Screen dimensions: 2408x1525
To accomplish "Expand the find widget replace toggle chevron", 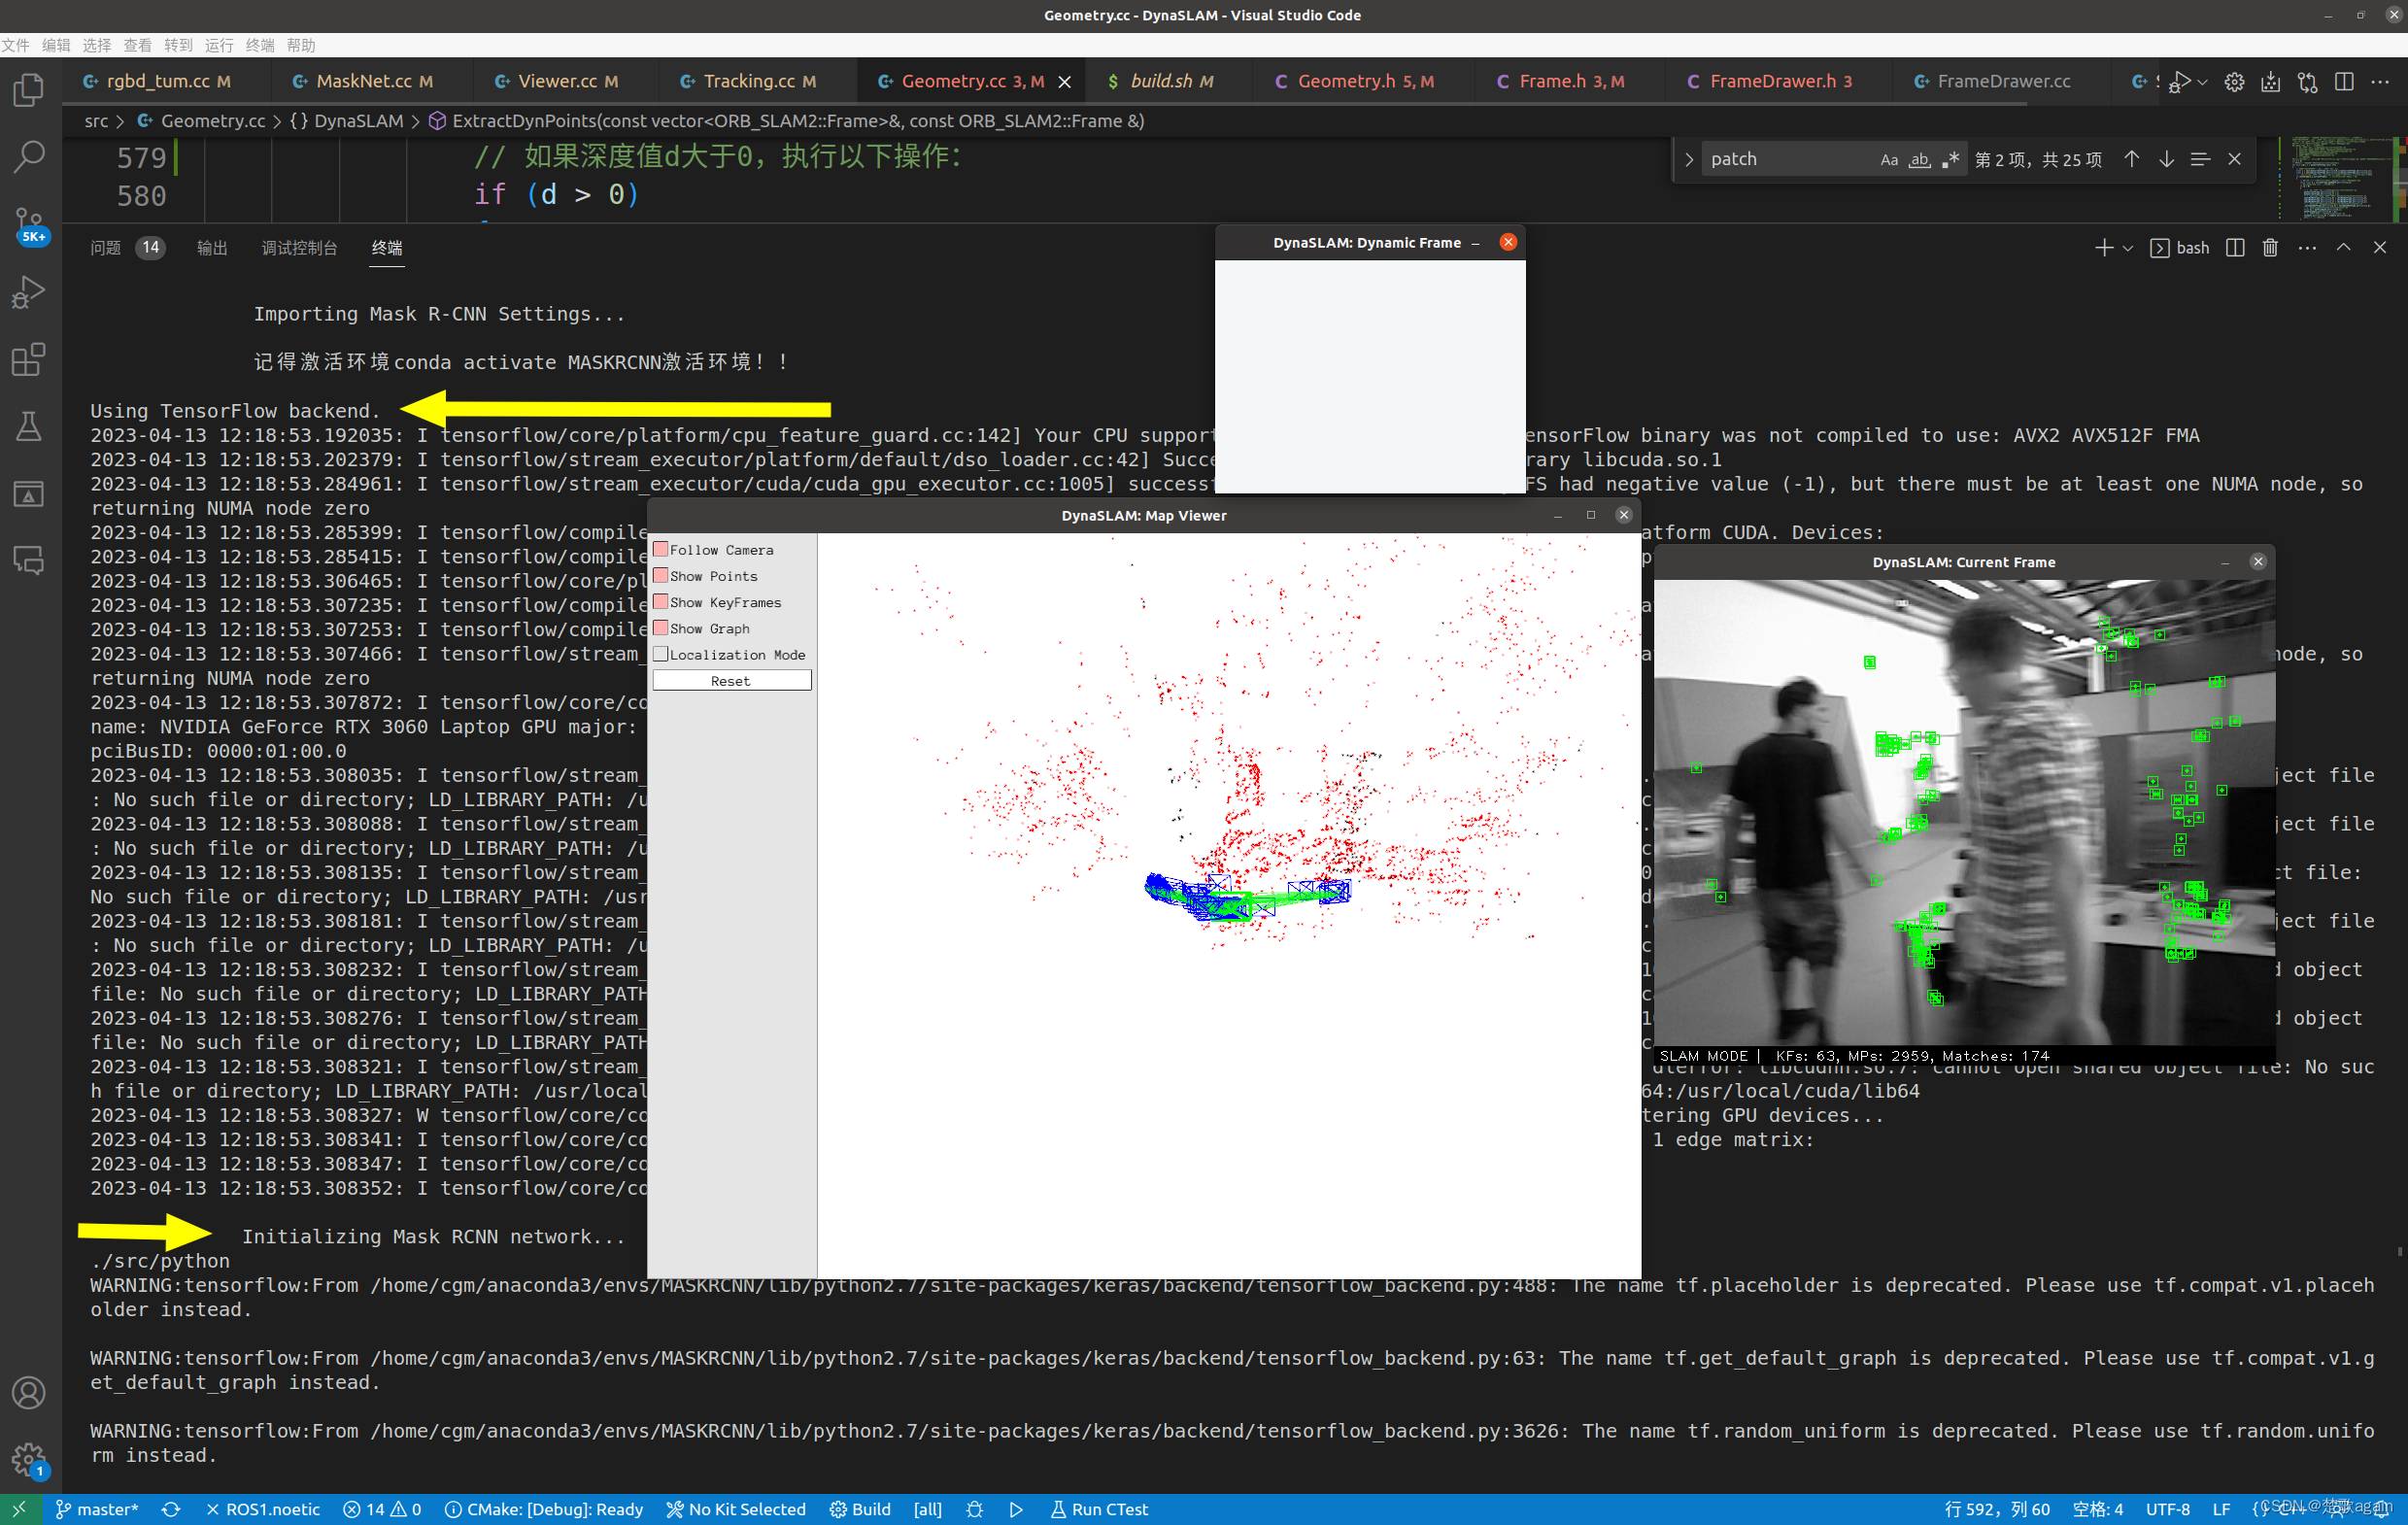I will coord(1689,159).
